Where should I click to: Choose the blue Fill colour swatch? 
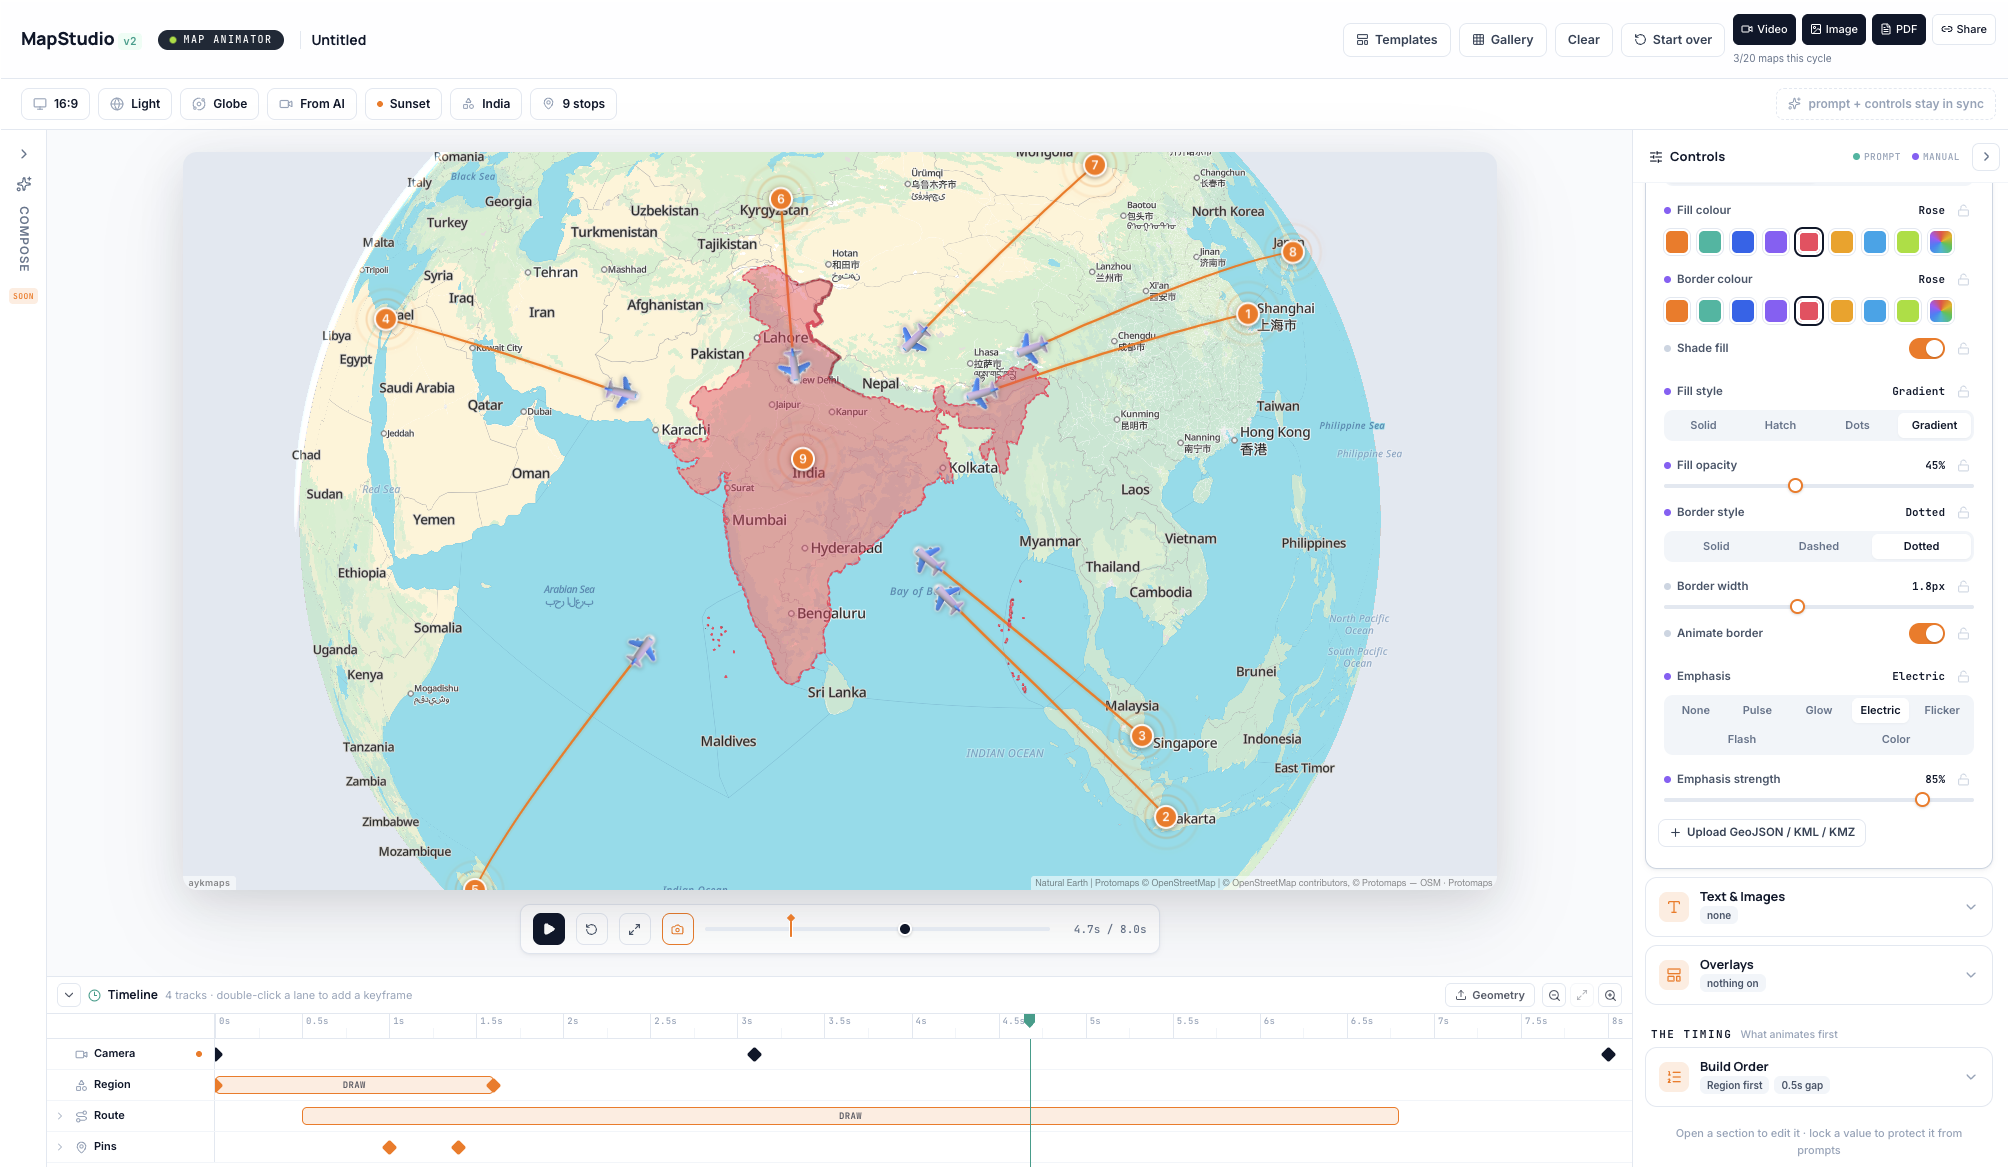click(x=1743, y=242)
